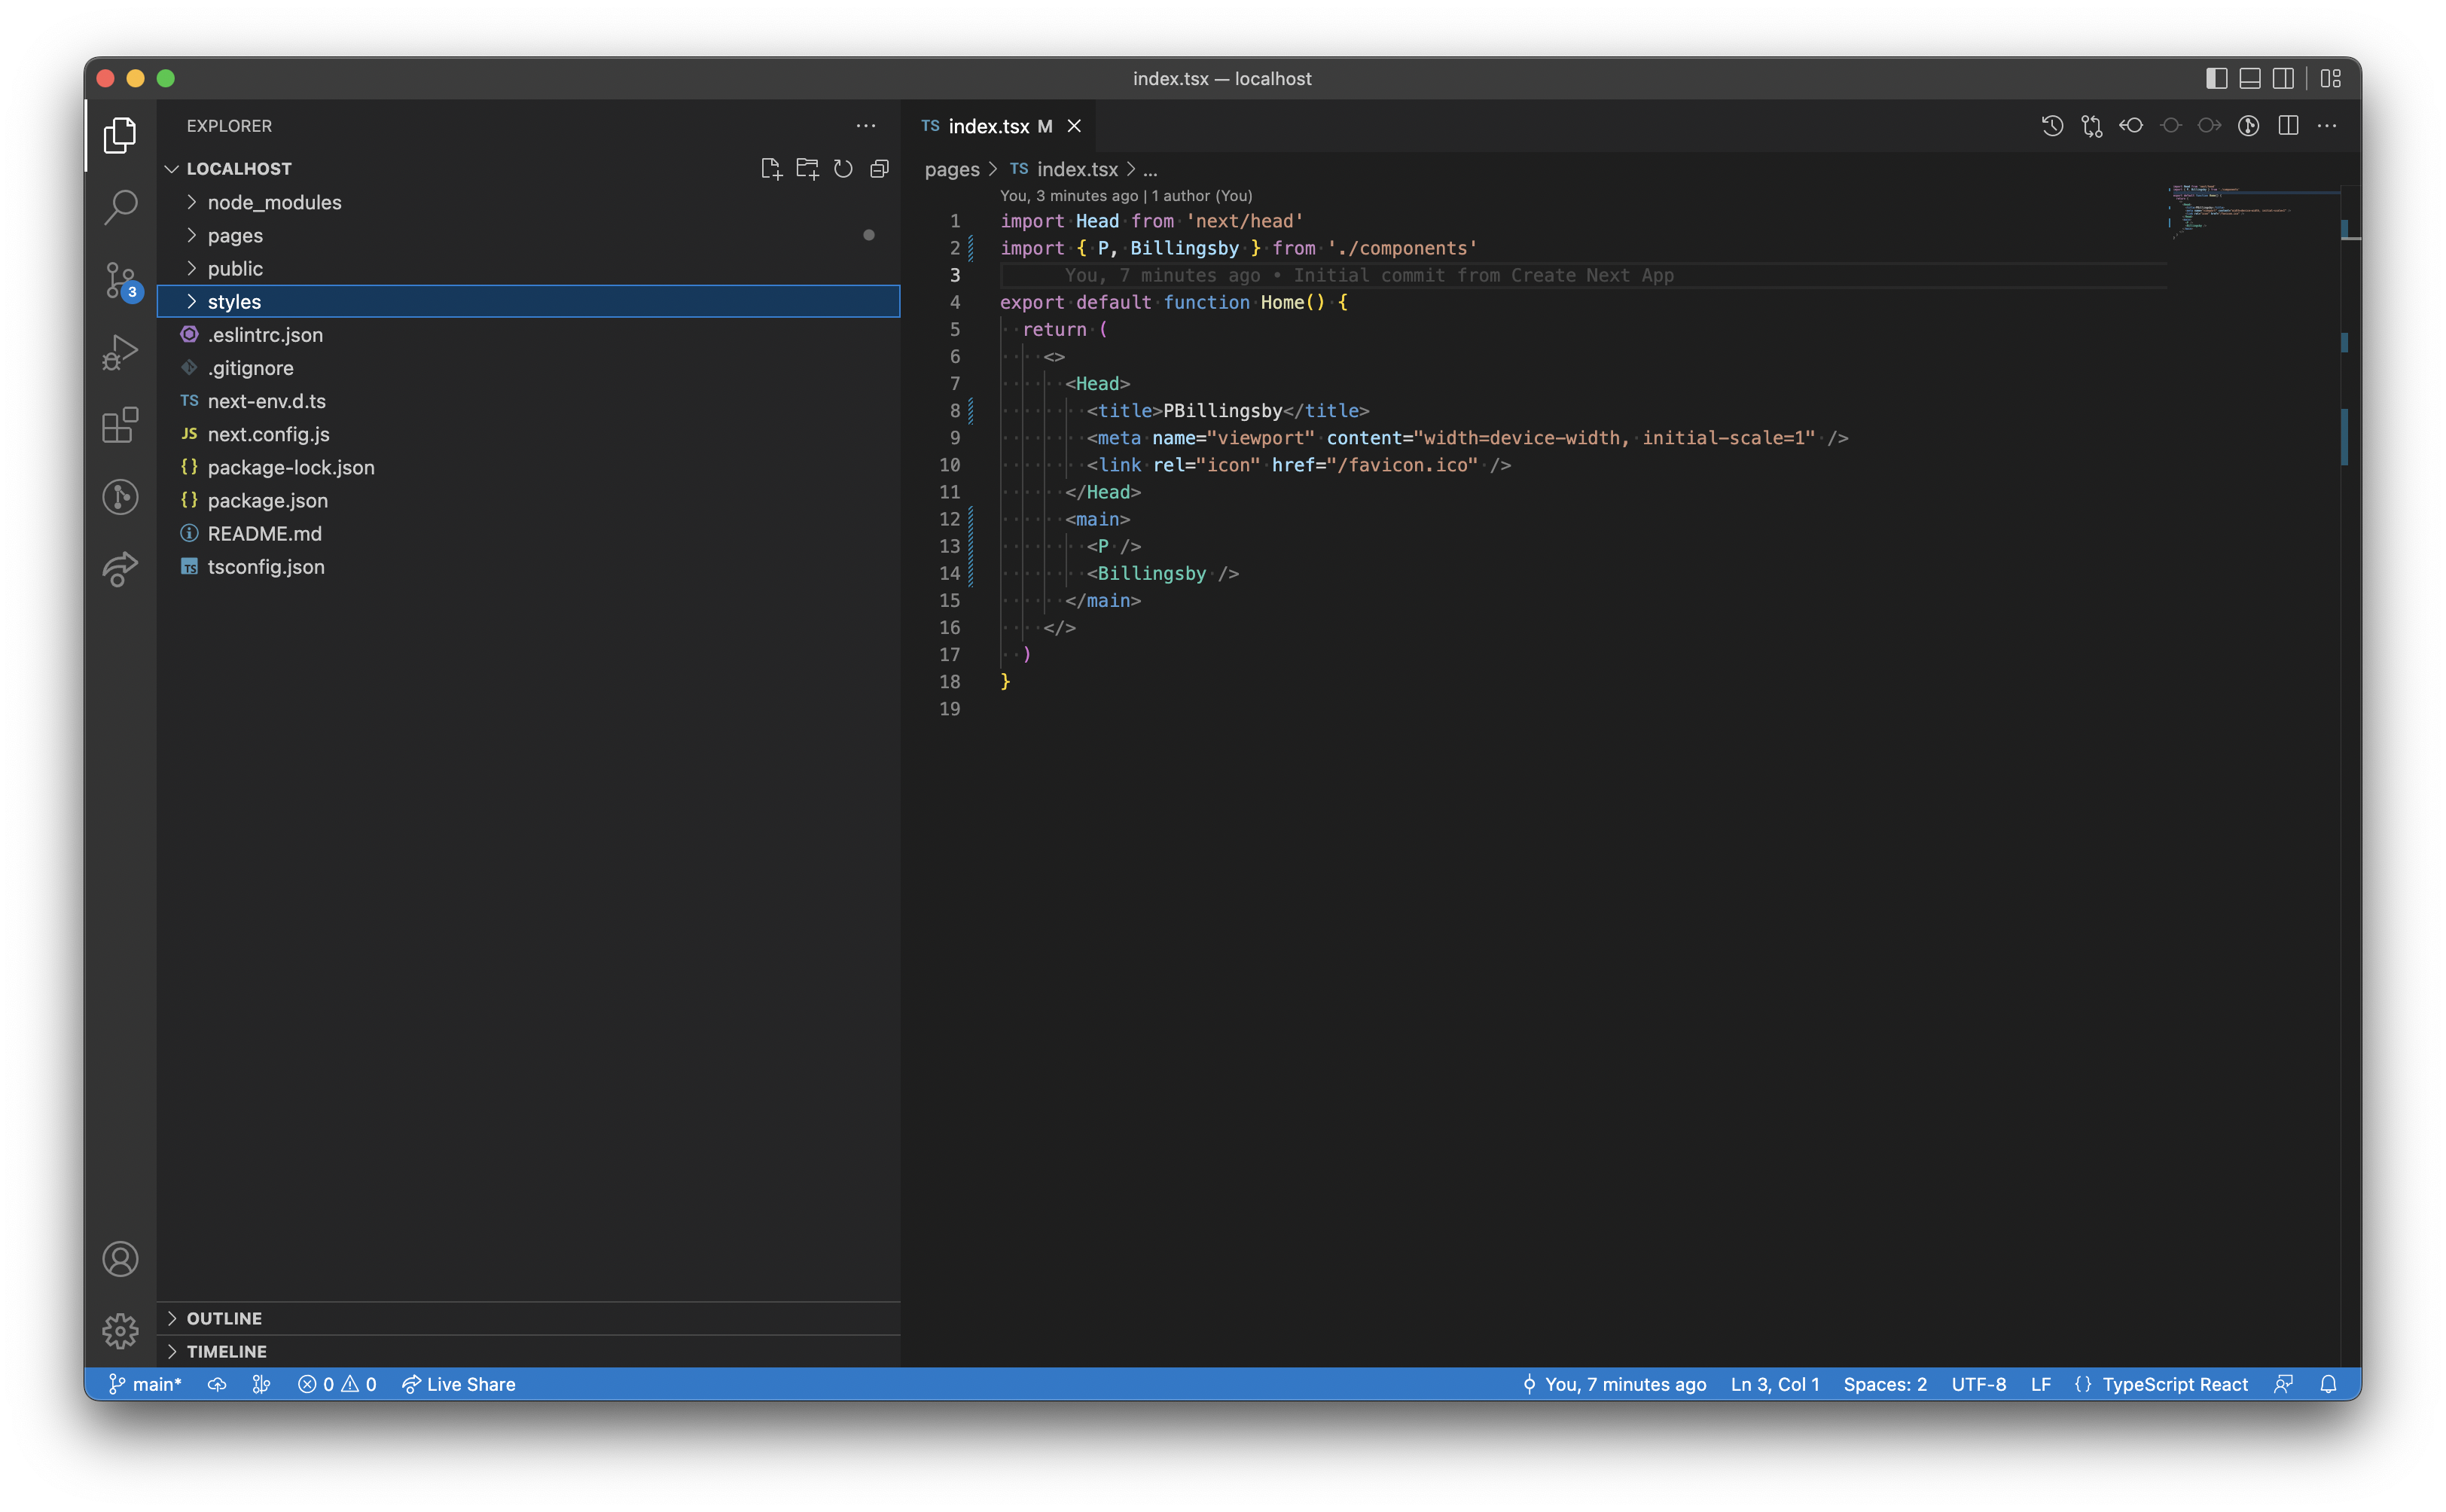The height and width of the screenshot is (1512, 2446).
Task: Click the Refresh Explorer icon
Action: 843,169
